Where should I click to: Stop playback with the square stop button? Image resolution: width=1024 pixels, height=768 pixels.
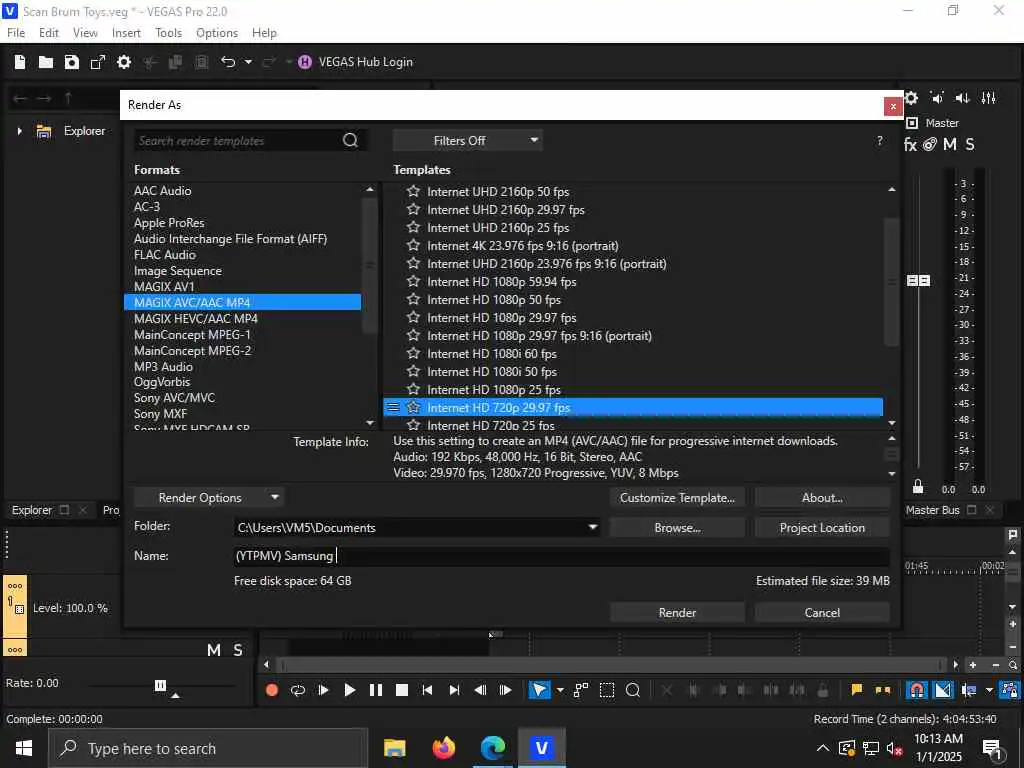click(x=402, y=690)
